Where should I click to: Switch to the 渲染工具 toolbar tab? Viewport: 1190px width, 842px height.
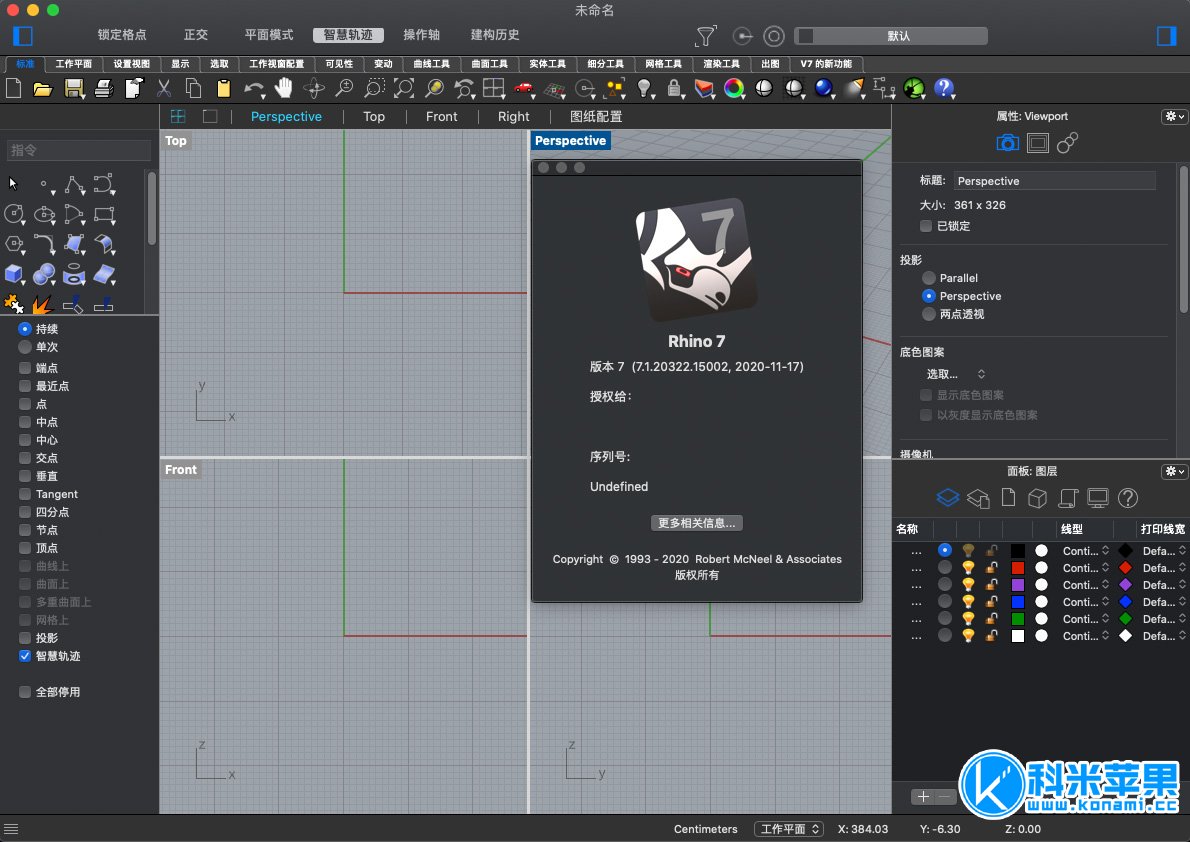pos(721,64)
